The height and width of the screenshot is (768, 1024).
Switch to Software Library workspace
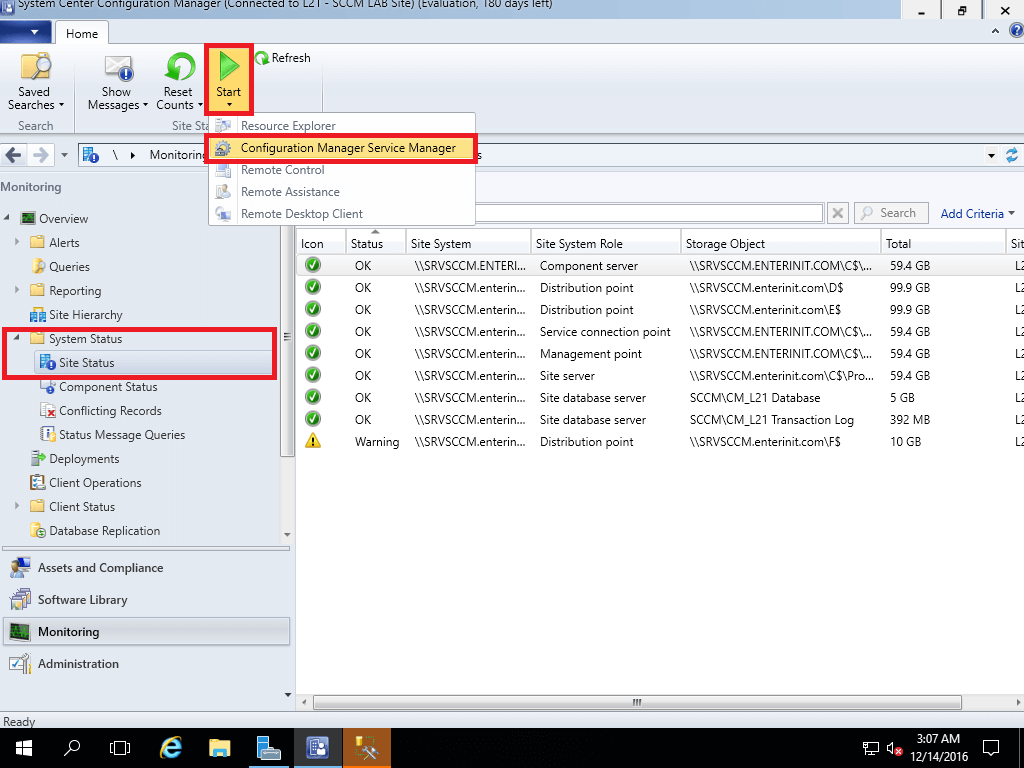tap(146, 600)
